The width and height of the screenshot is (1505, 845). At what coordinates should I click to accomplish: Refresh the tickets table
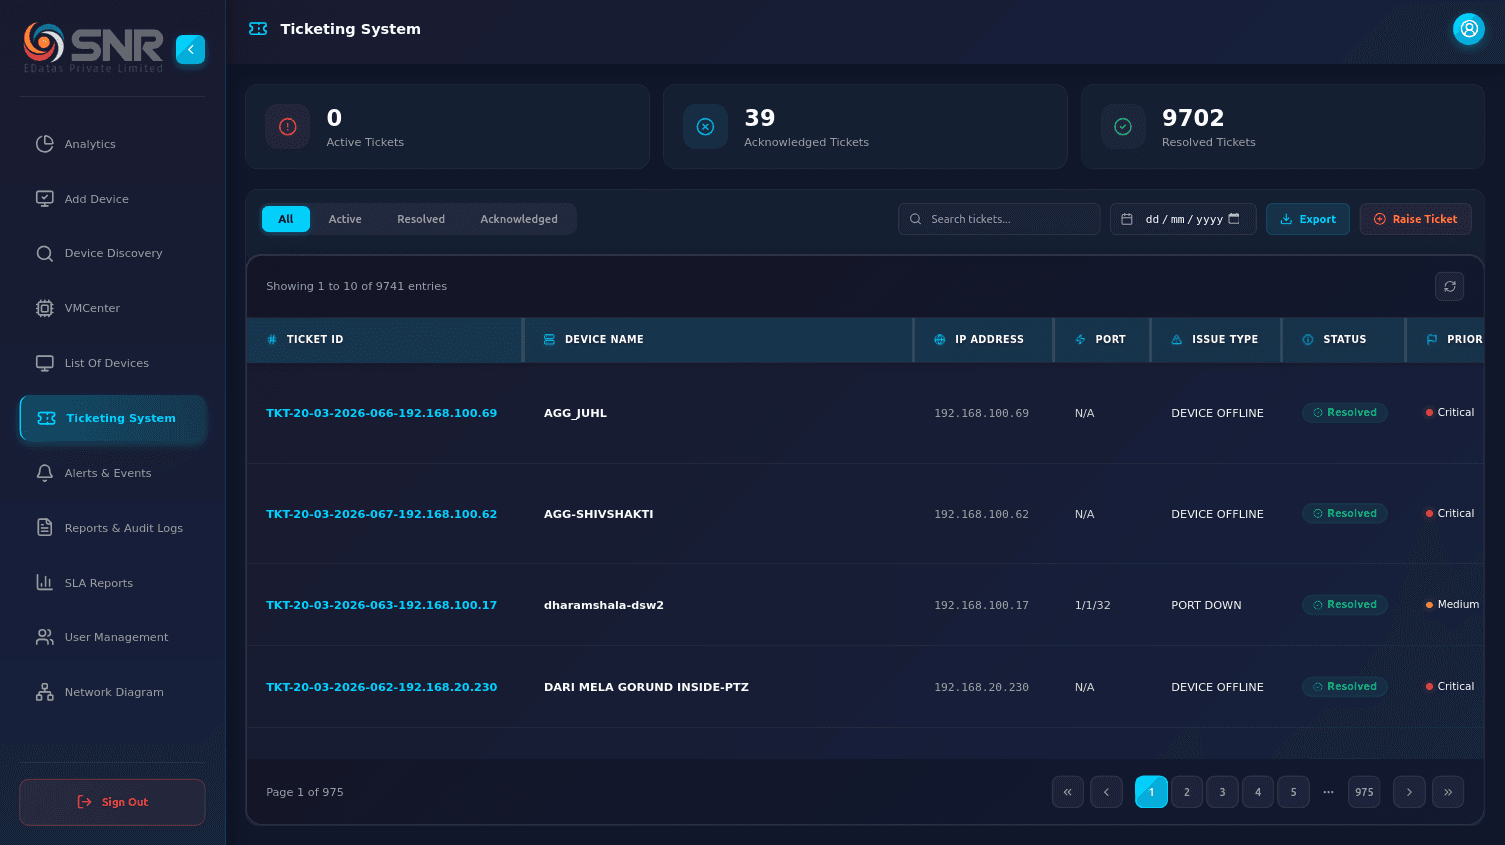coord(1449,287)
